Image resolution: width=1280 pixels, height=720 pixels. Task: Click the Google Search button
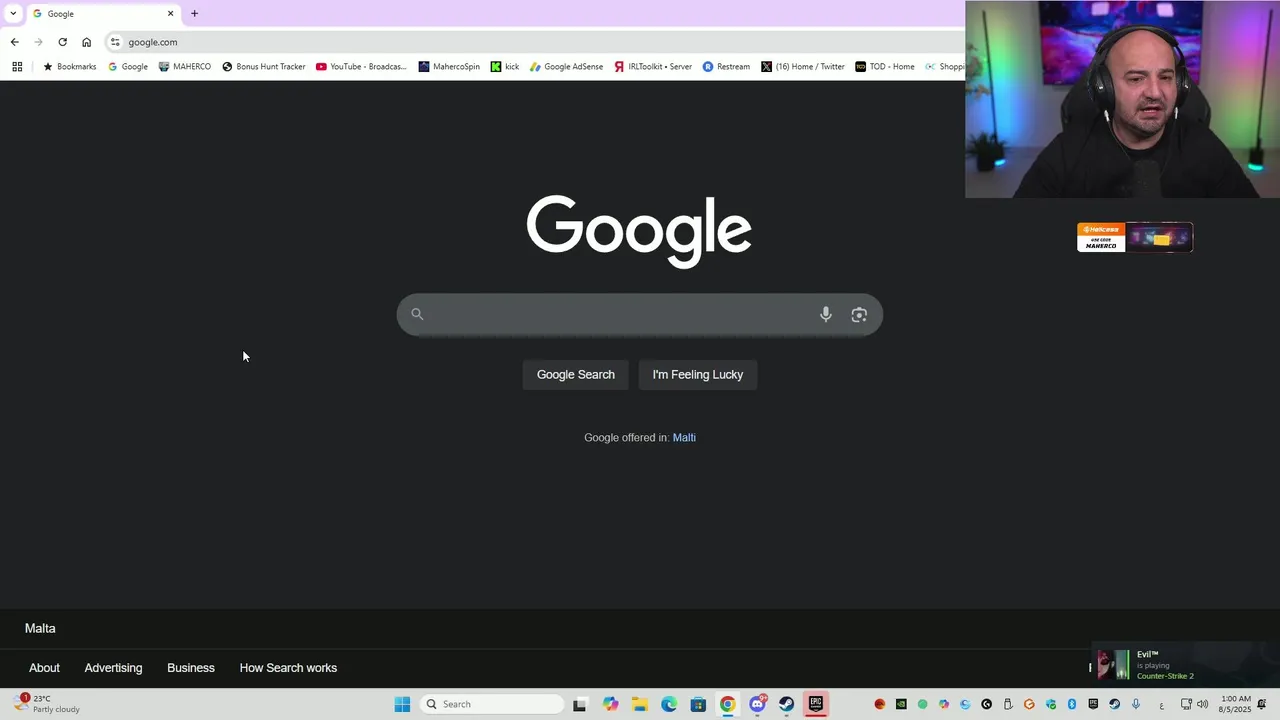576,375
